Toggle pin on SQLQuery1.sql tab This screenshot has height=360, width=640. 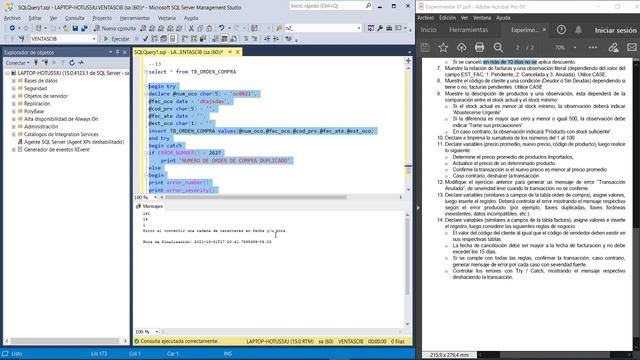[230, 52]
